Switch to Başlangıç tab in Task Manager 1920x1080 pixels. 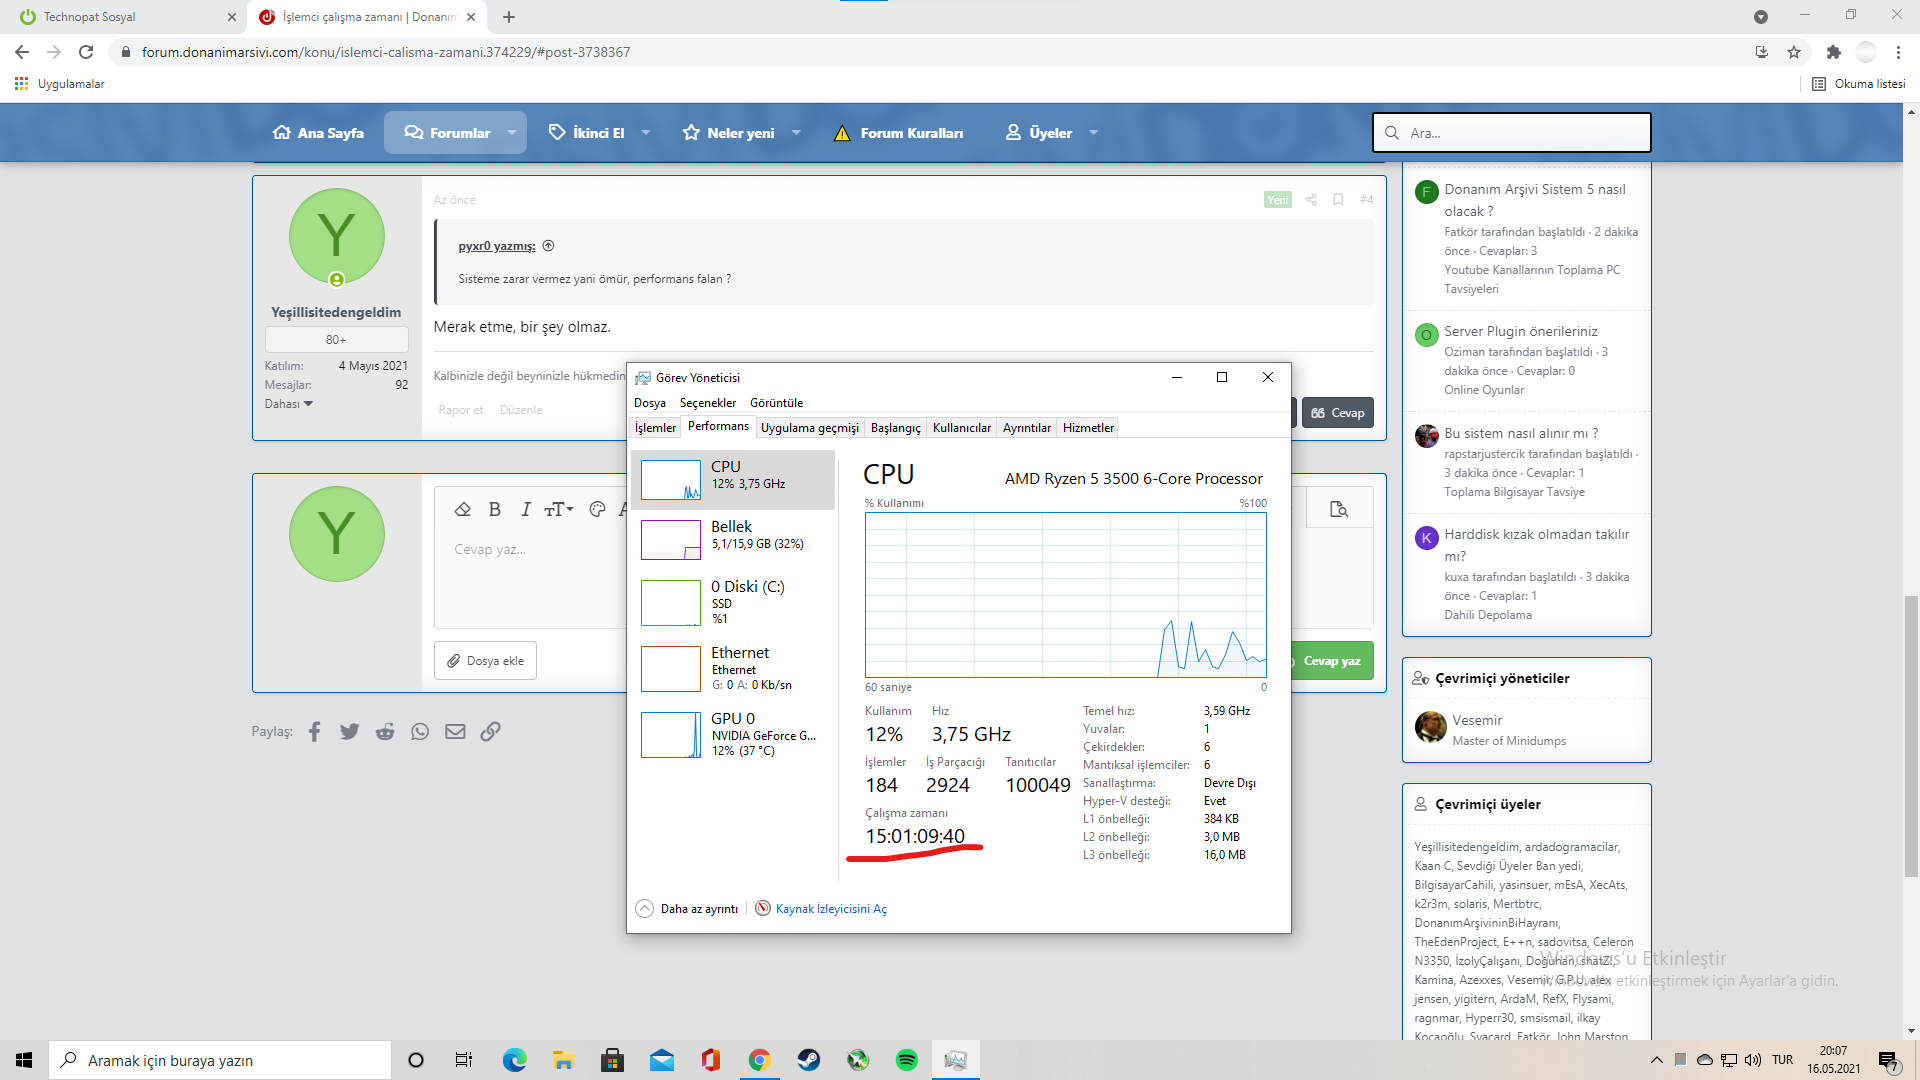point(895,428)
